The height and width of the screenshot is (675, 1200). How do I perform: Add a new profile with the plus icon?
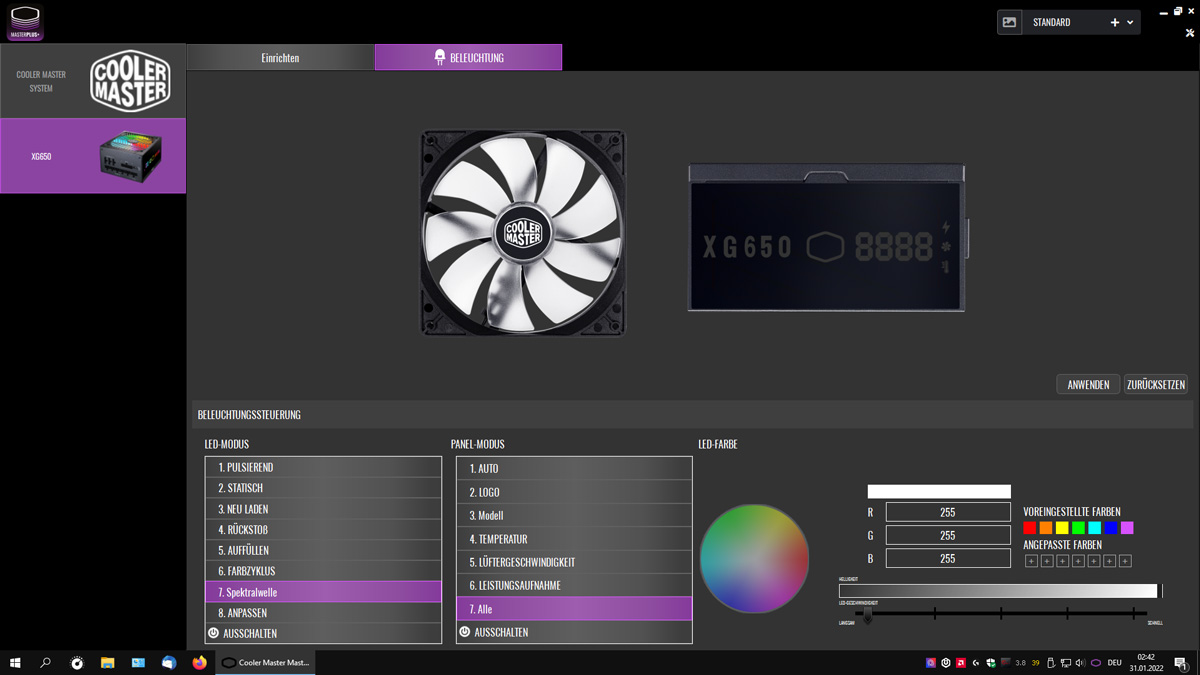[1115, 23]
